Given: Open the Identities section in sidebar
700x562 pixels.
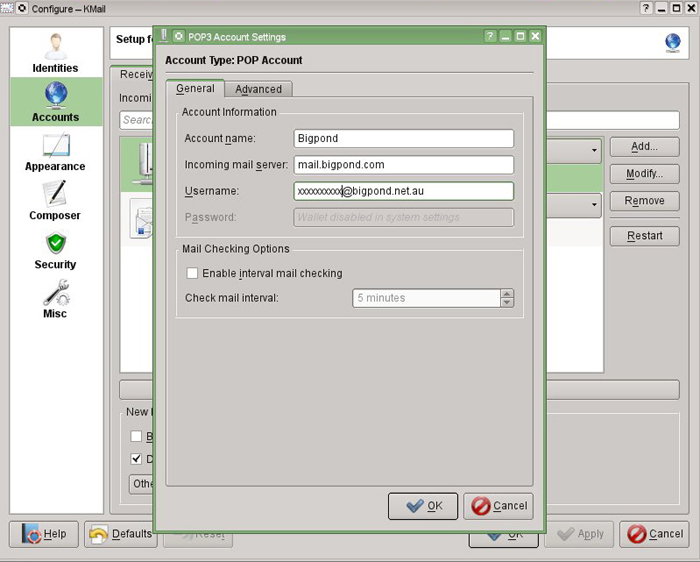Looking at the screenshot, I should click(x=55, y=53).
